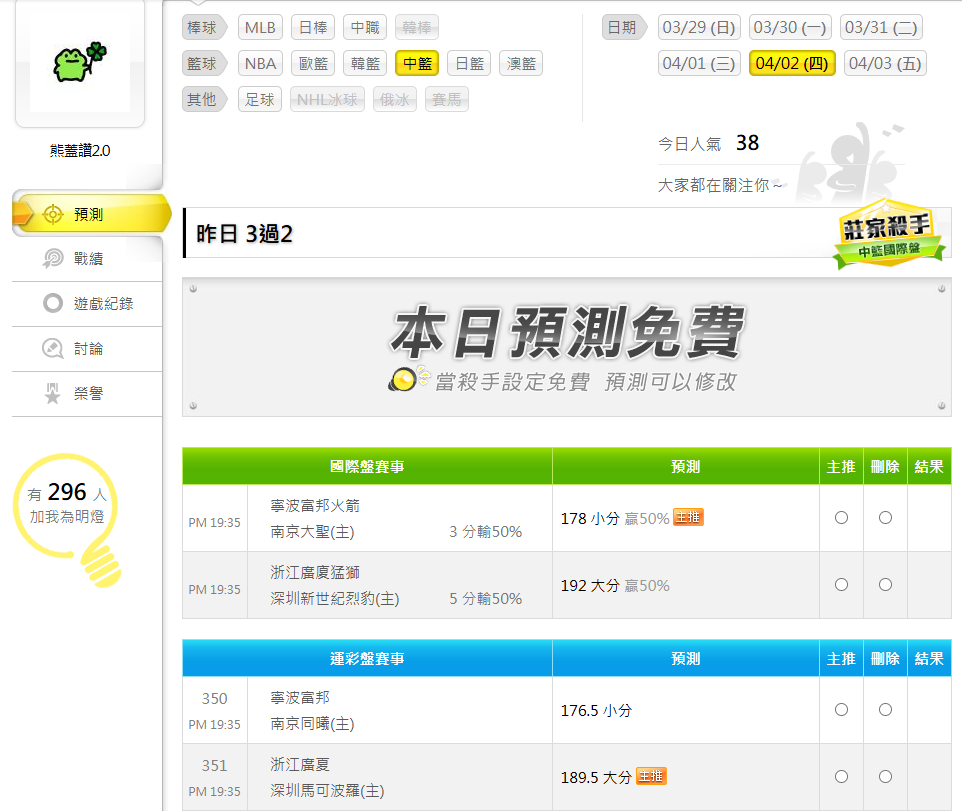Open 討論 discussion icon in sidebar
The height and width of the screenshot is (811, 962).
coord(53,349)
